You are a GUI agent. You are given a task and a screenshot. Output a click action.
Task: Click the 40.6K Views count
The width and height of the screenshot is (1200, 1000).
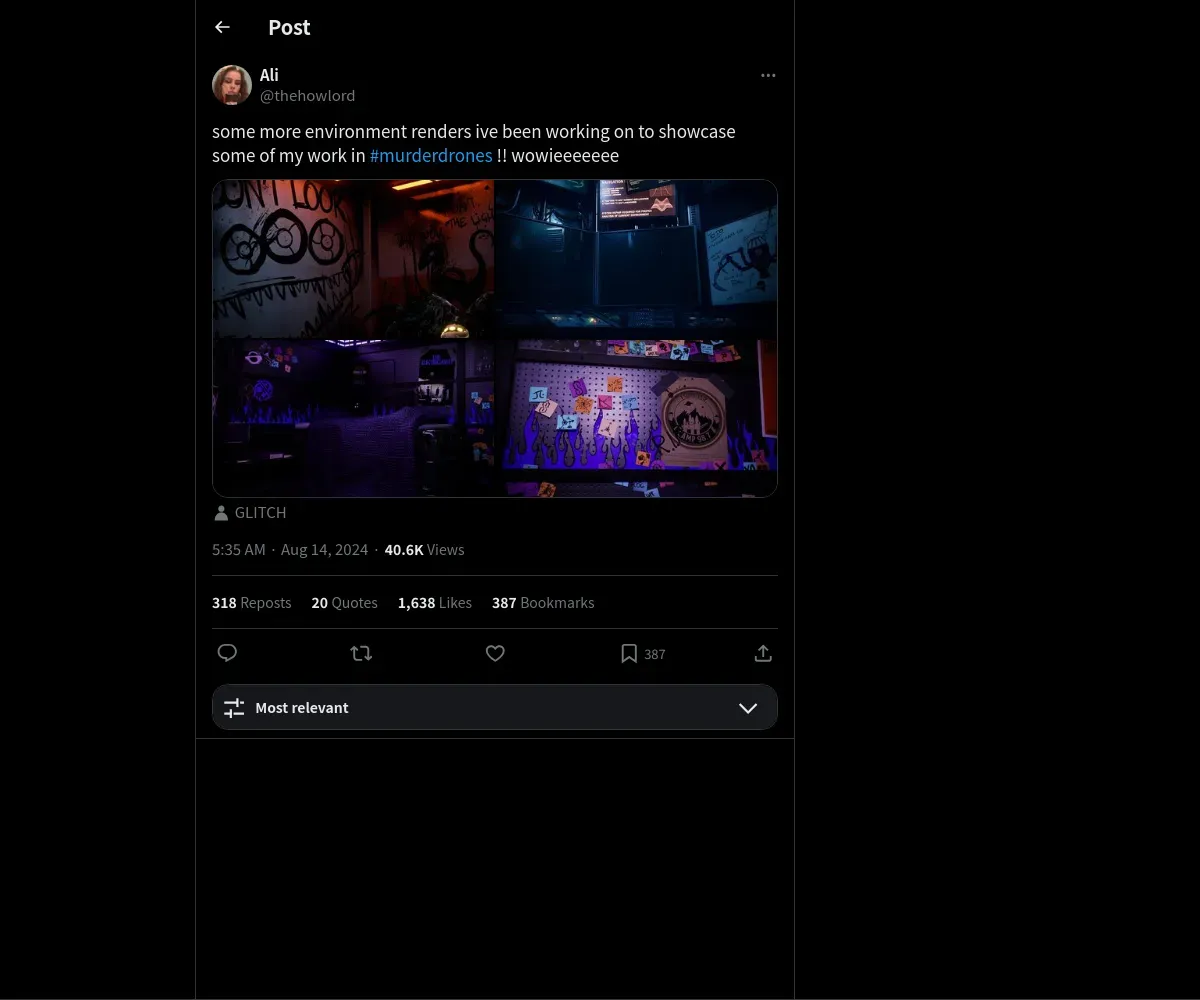coord(424,549)
